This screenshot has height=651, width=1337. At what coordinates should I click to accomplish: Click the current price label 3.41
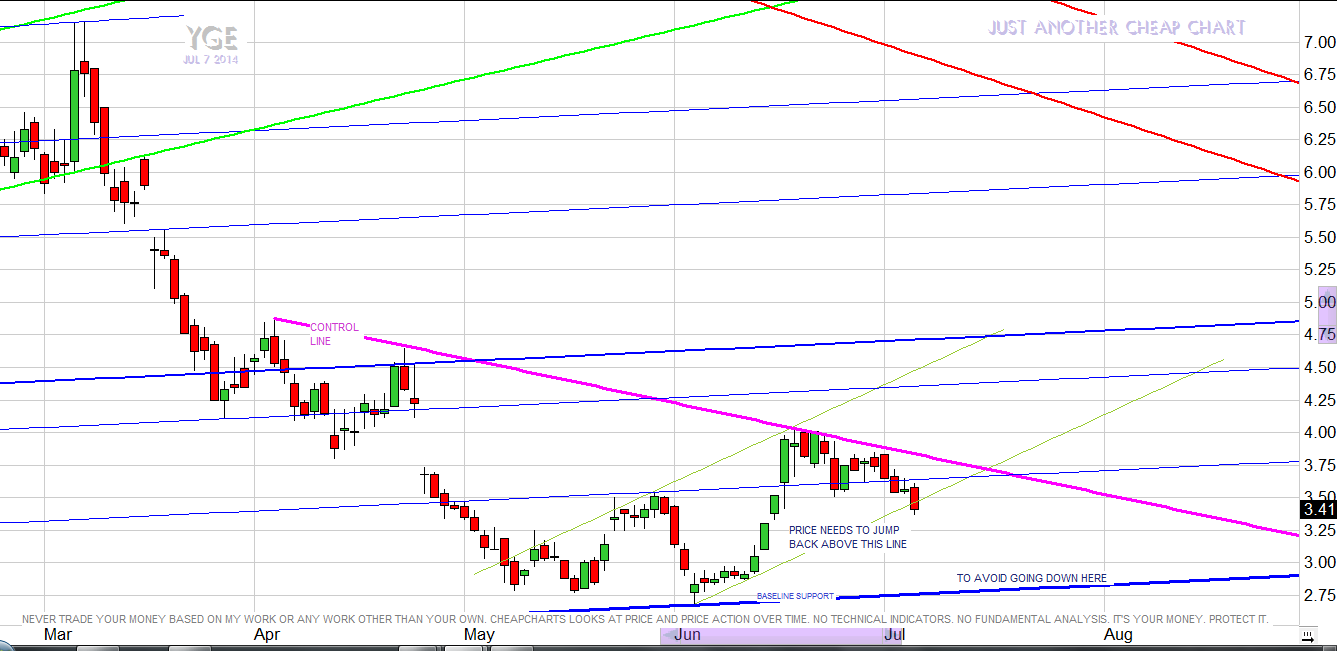pos(1318,508)
